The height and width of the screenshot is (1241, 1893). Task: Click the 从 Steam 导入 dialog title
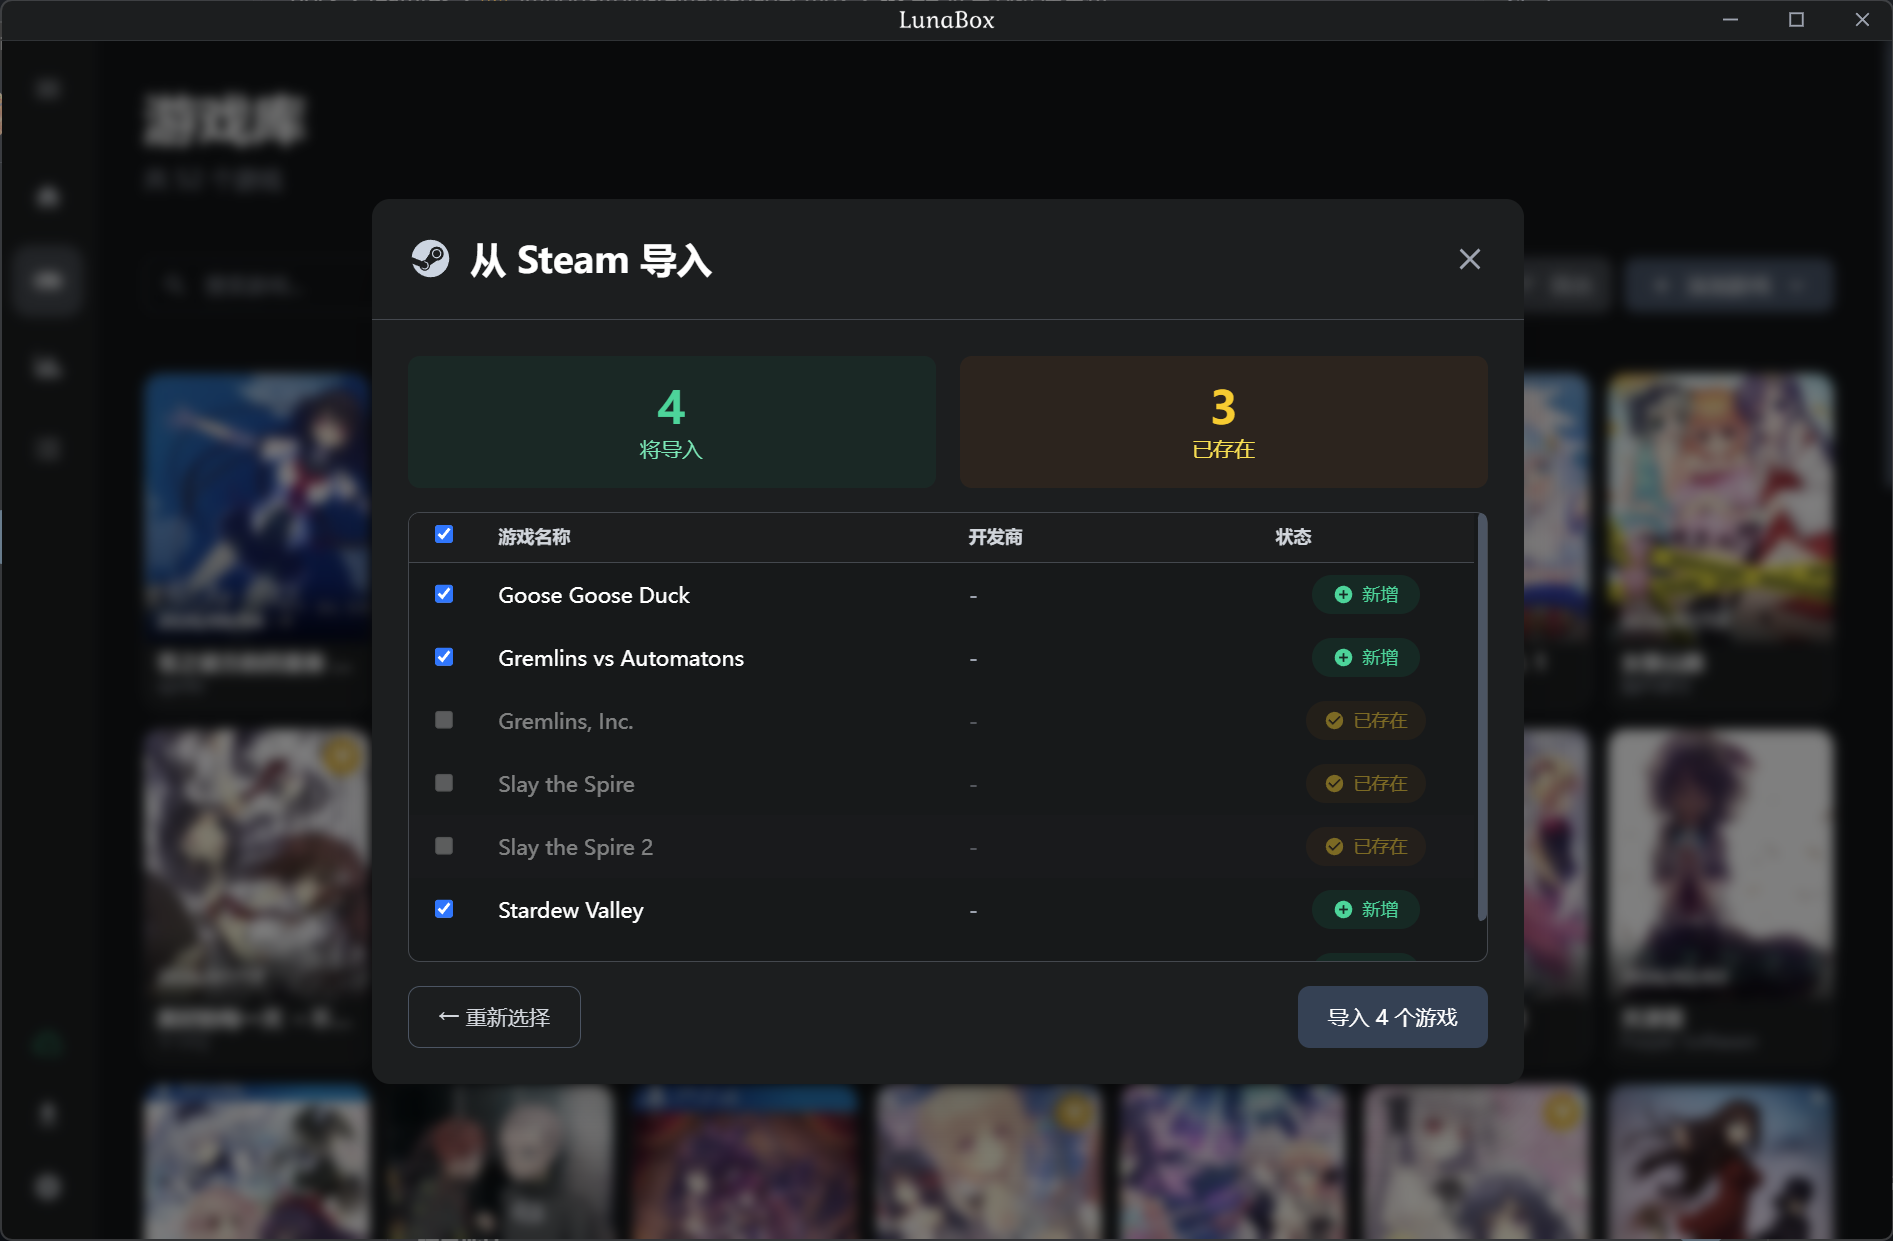coord(591,260)
